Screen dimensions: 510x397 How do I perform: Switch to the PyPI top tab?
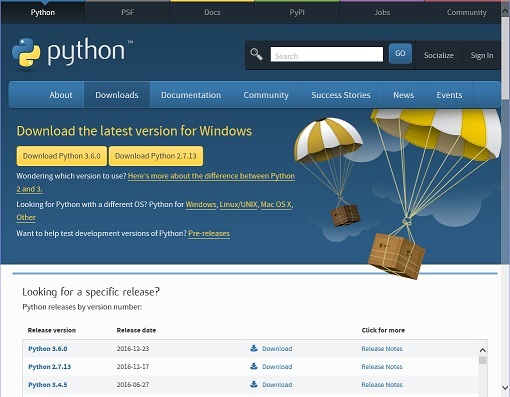[x=297, y=12]
